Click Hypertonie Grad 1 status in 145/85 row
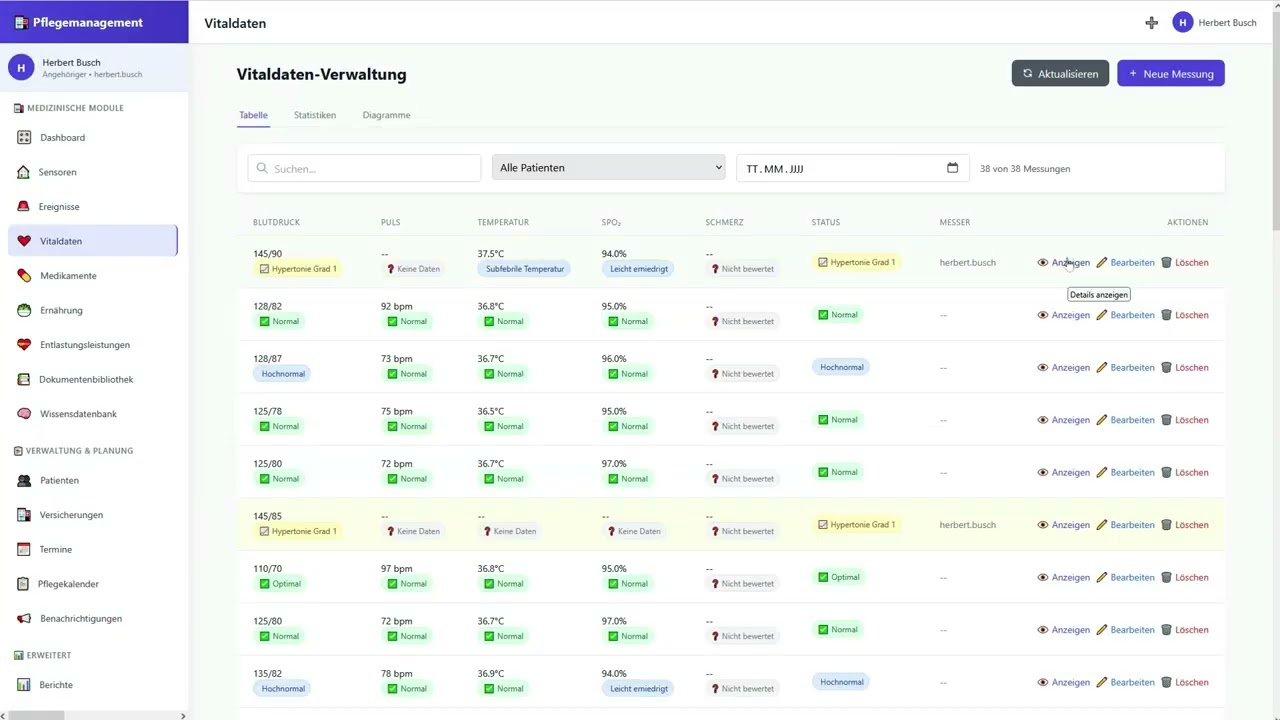 click(857, 525)
